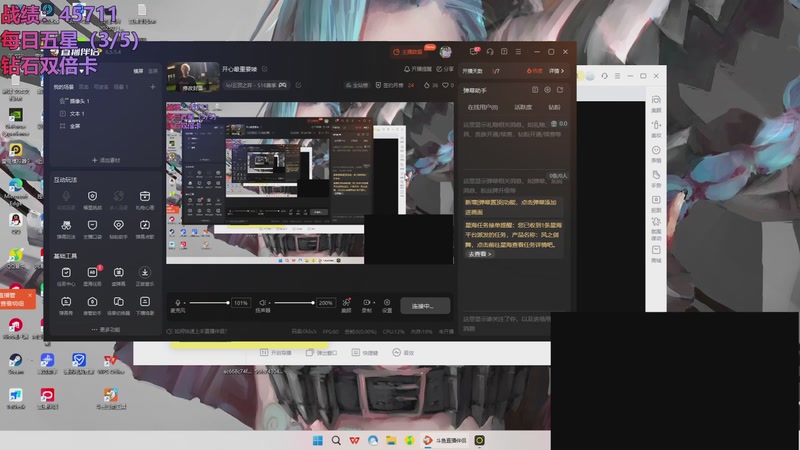Adjust microphone volume slider

209,303
